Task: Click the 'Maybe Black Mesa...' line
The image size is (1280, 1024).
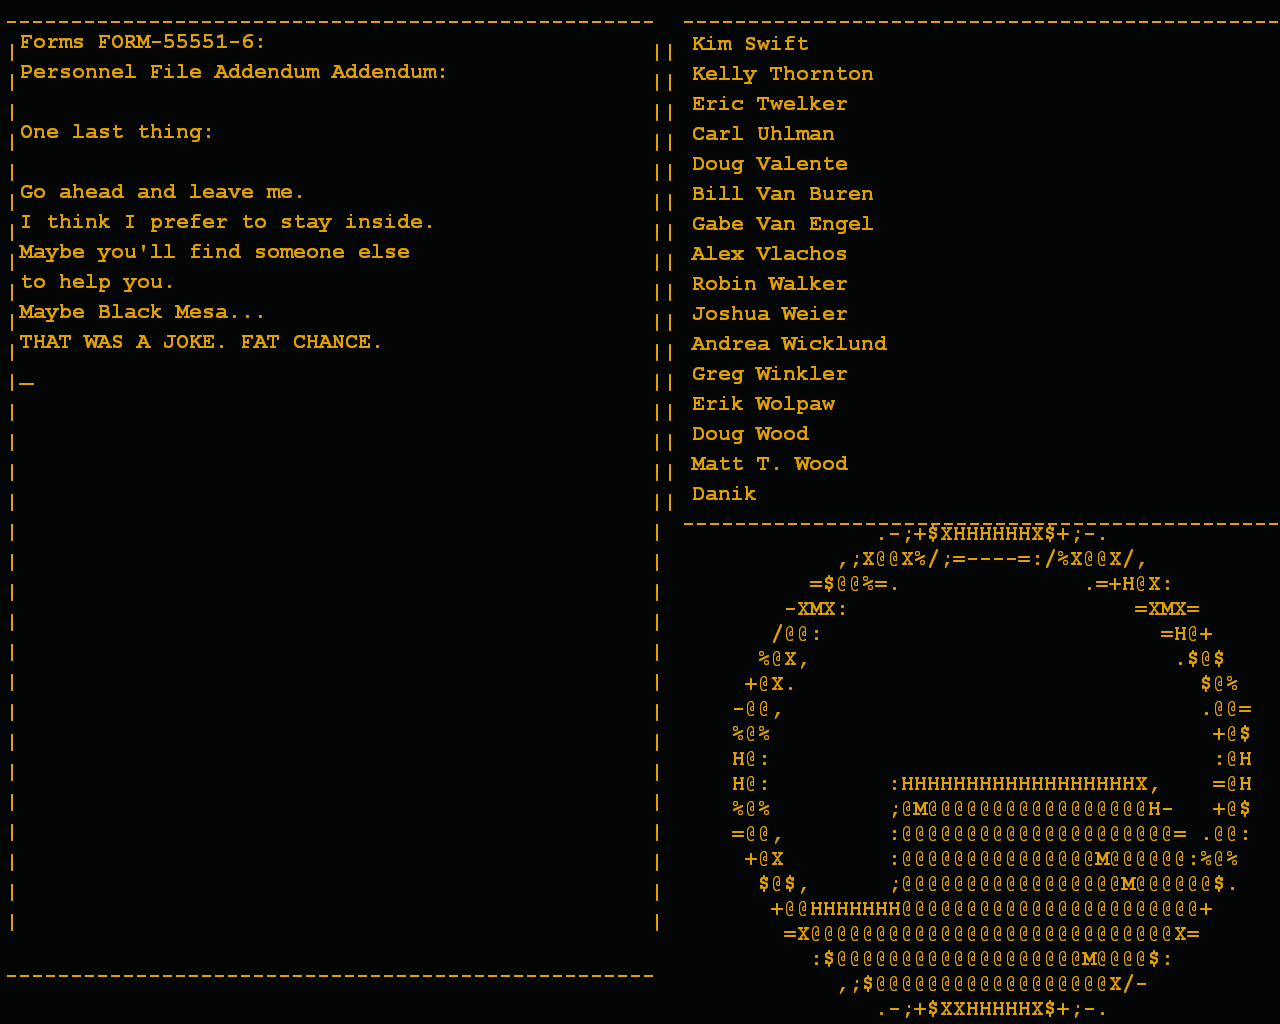Action: (x=142, y=312)
